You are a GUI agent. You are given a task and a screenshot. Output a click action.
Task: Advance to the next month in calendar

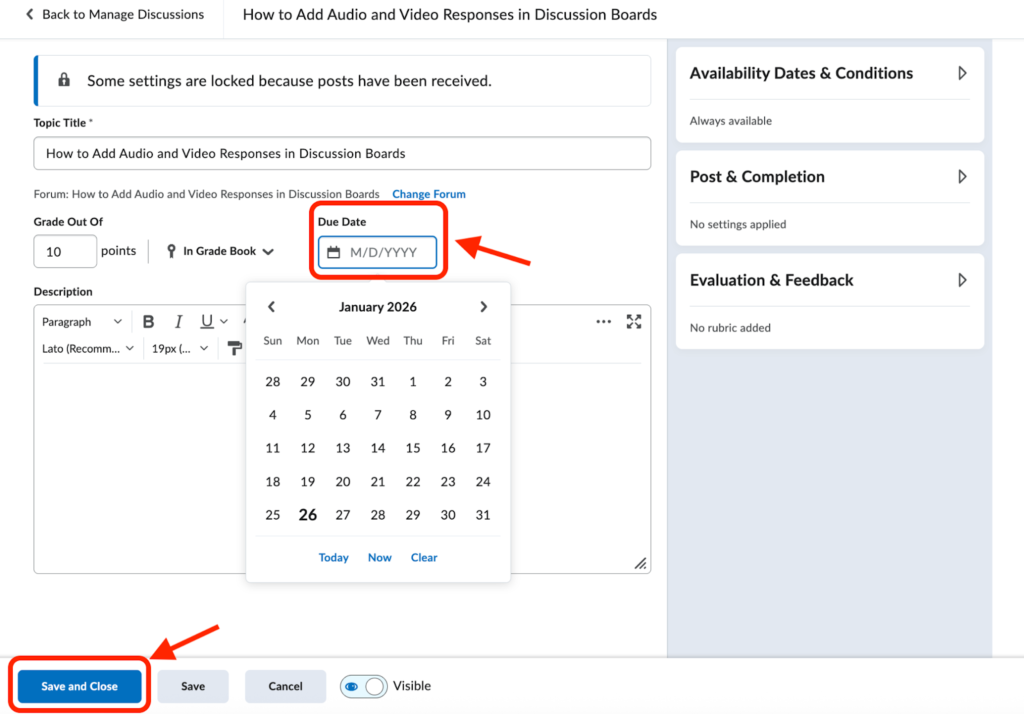click(484, 307)
